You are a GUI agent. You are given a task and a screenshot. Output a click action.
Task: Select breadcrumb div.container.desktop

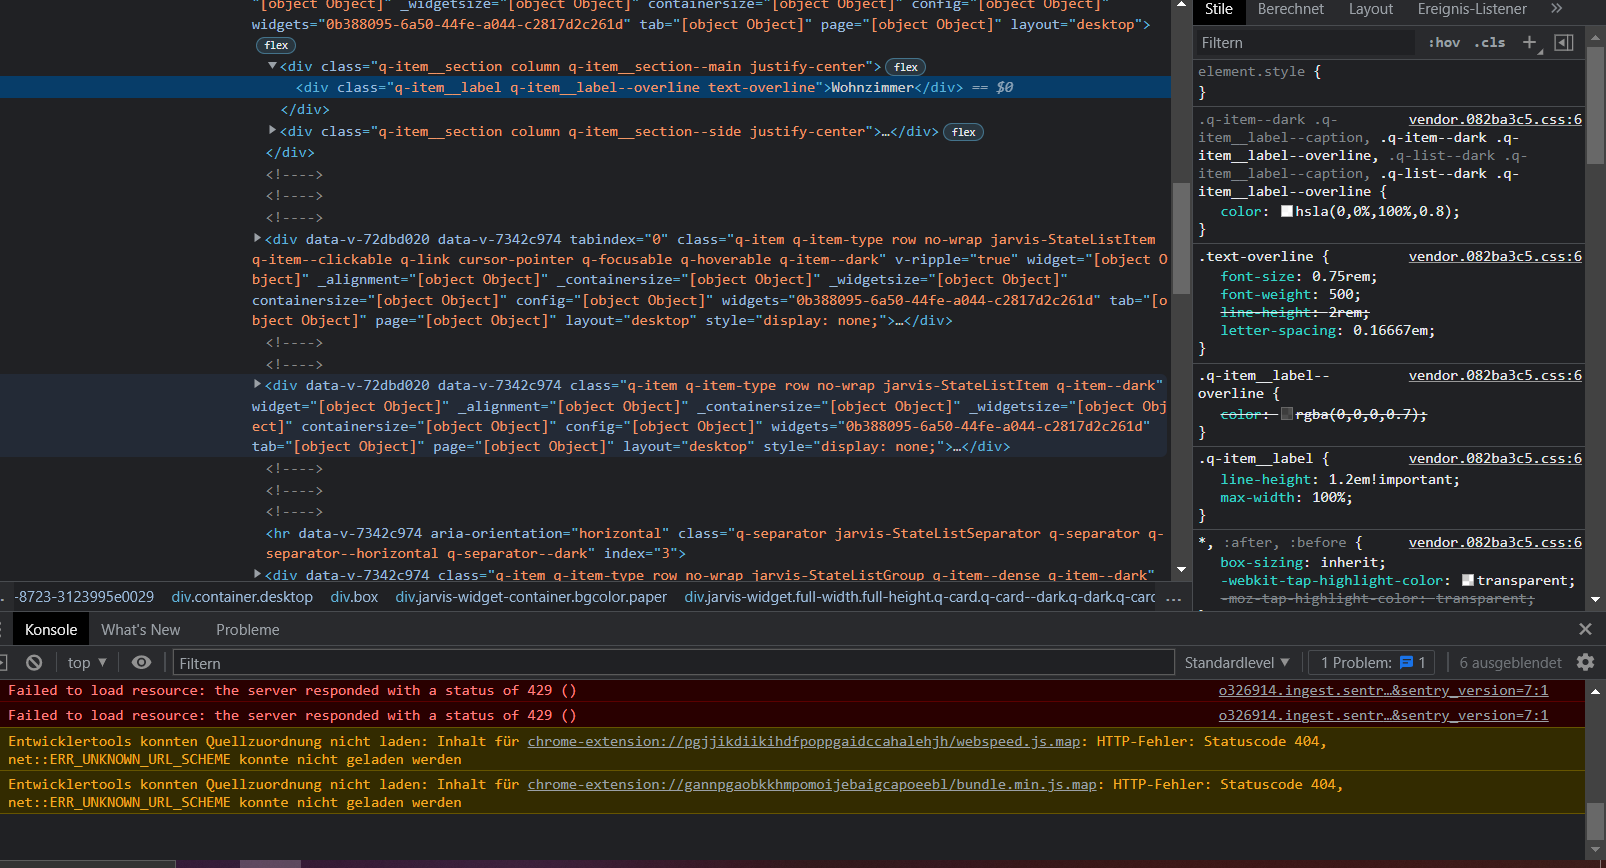point(242,597)
